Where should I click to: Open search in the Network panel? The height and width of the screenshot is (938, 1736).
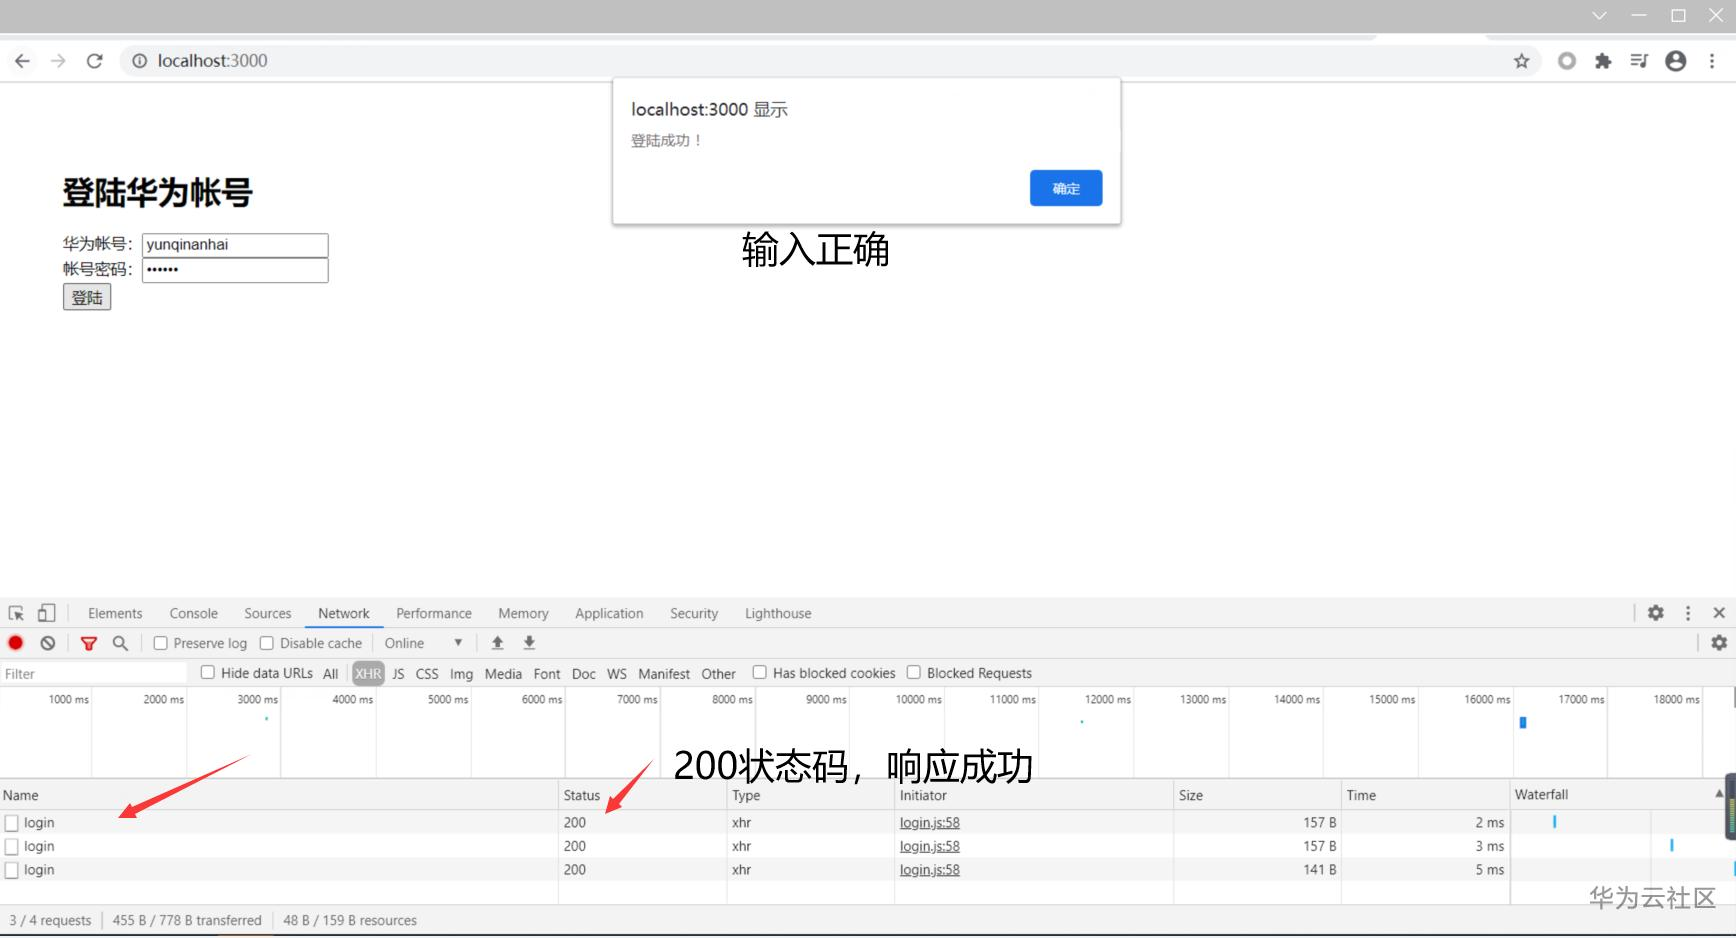pos(120,643)
